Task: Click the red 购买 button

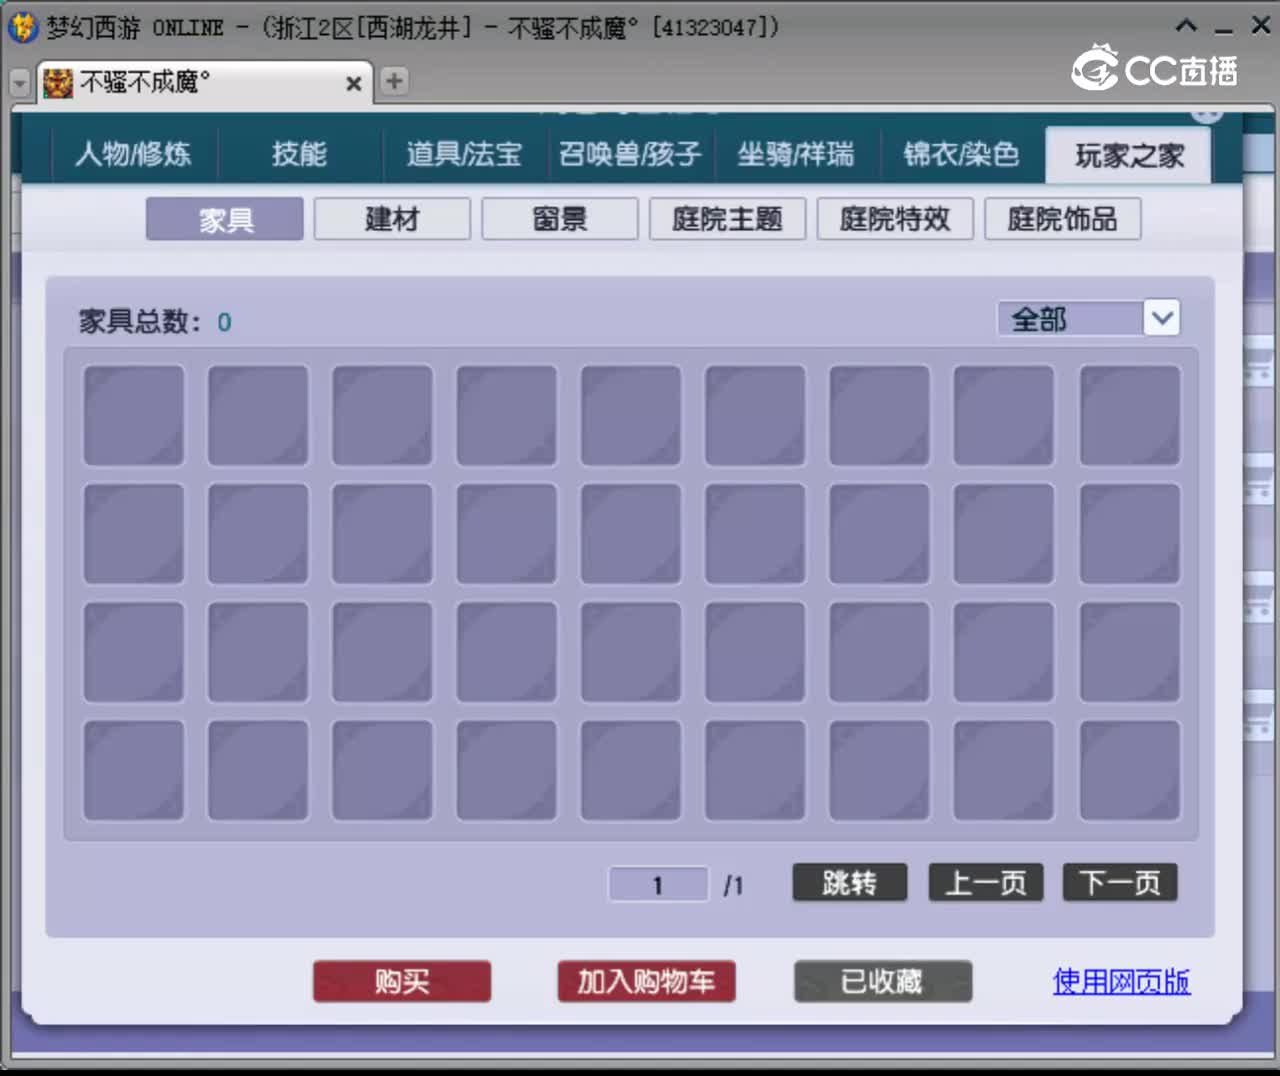Action: [x=402, y=981]
